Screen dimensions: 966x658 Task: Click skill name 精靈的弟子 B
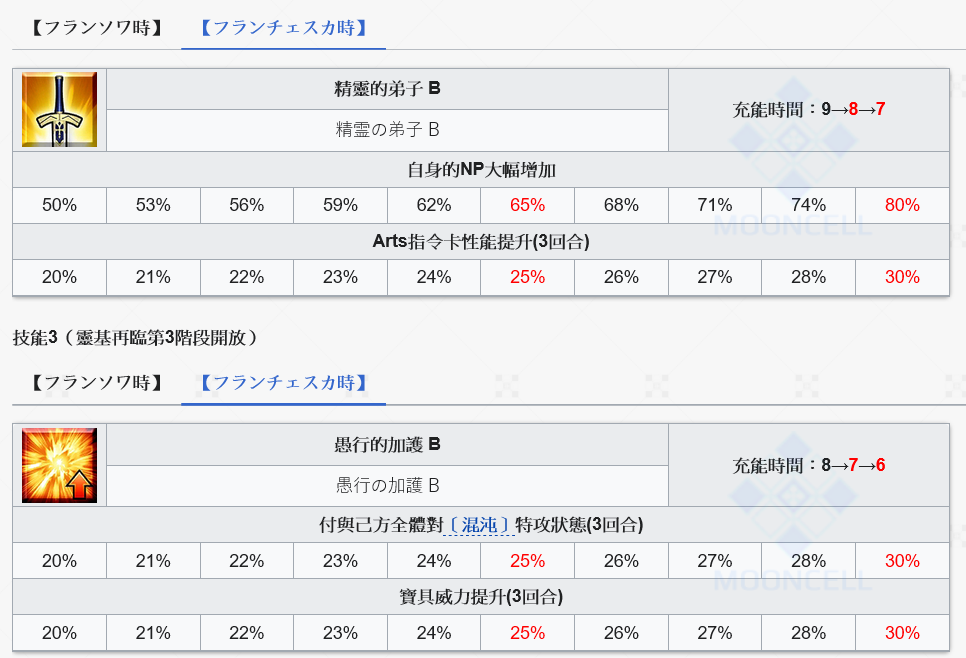(387, 88)
